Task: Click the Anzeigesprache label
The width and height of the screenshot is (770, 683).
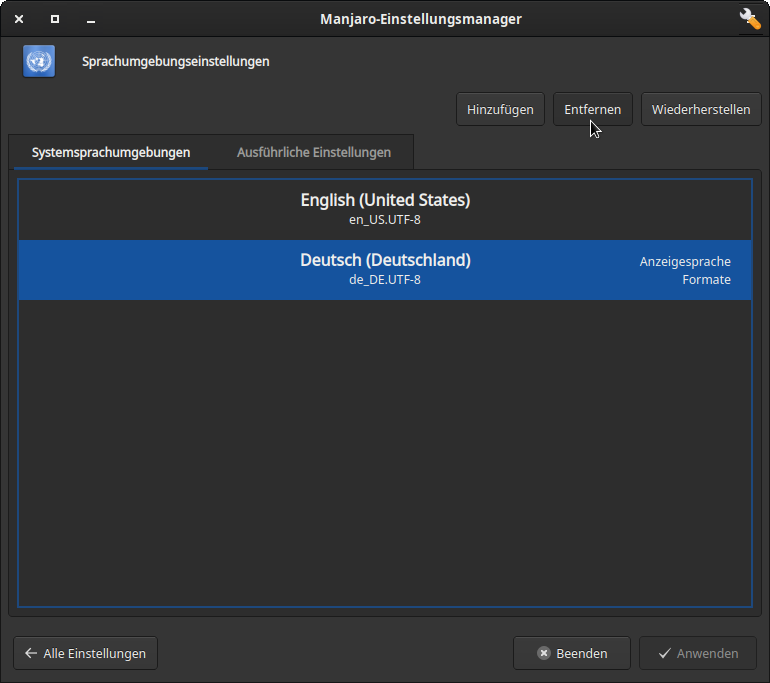Action: pyautogui.click(x=685, y=262)
